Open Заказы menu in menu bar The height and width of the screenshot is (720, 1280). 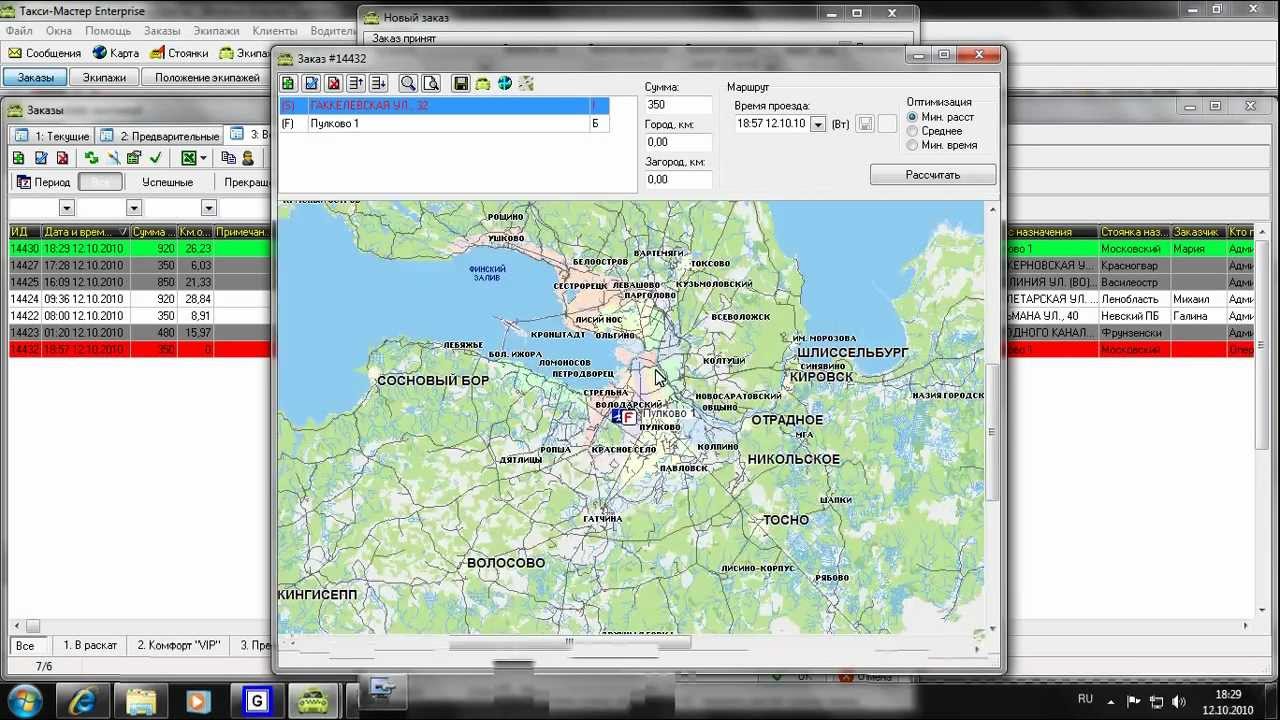tap(162, 31)
